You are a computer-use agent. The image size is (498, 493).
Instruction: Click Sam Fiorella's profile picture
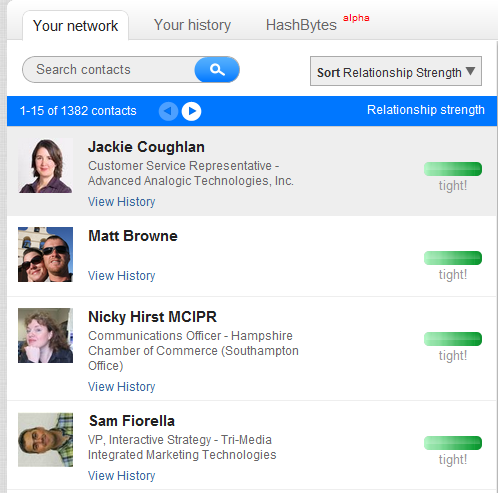(45, 440)
